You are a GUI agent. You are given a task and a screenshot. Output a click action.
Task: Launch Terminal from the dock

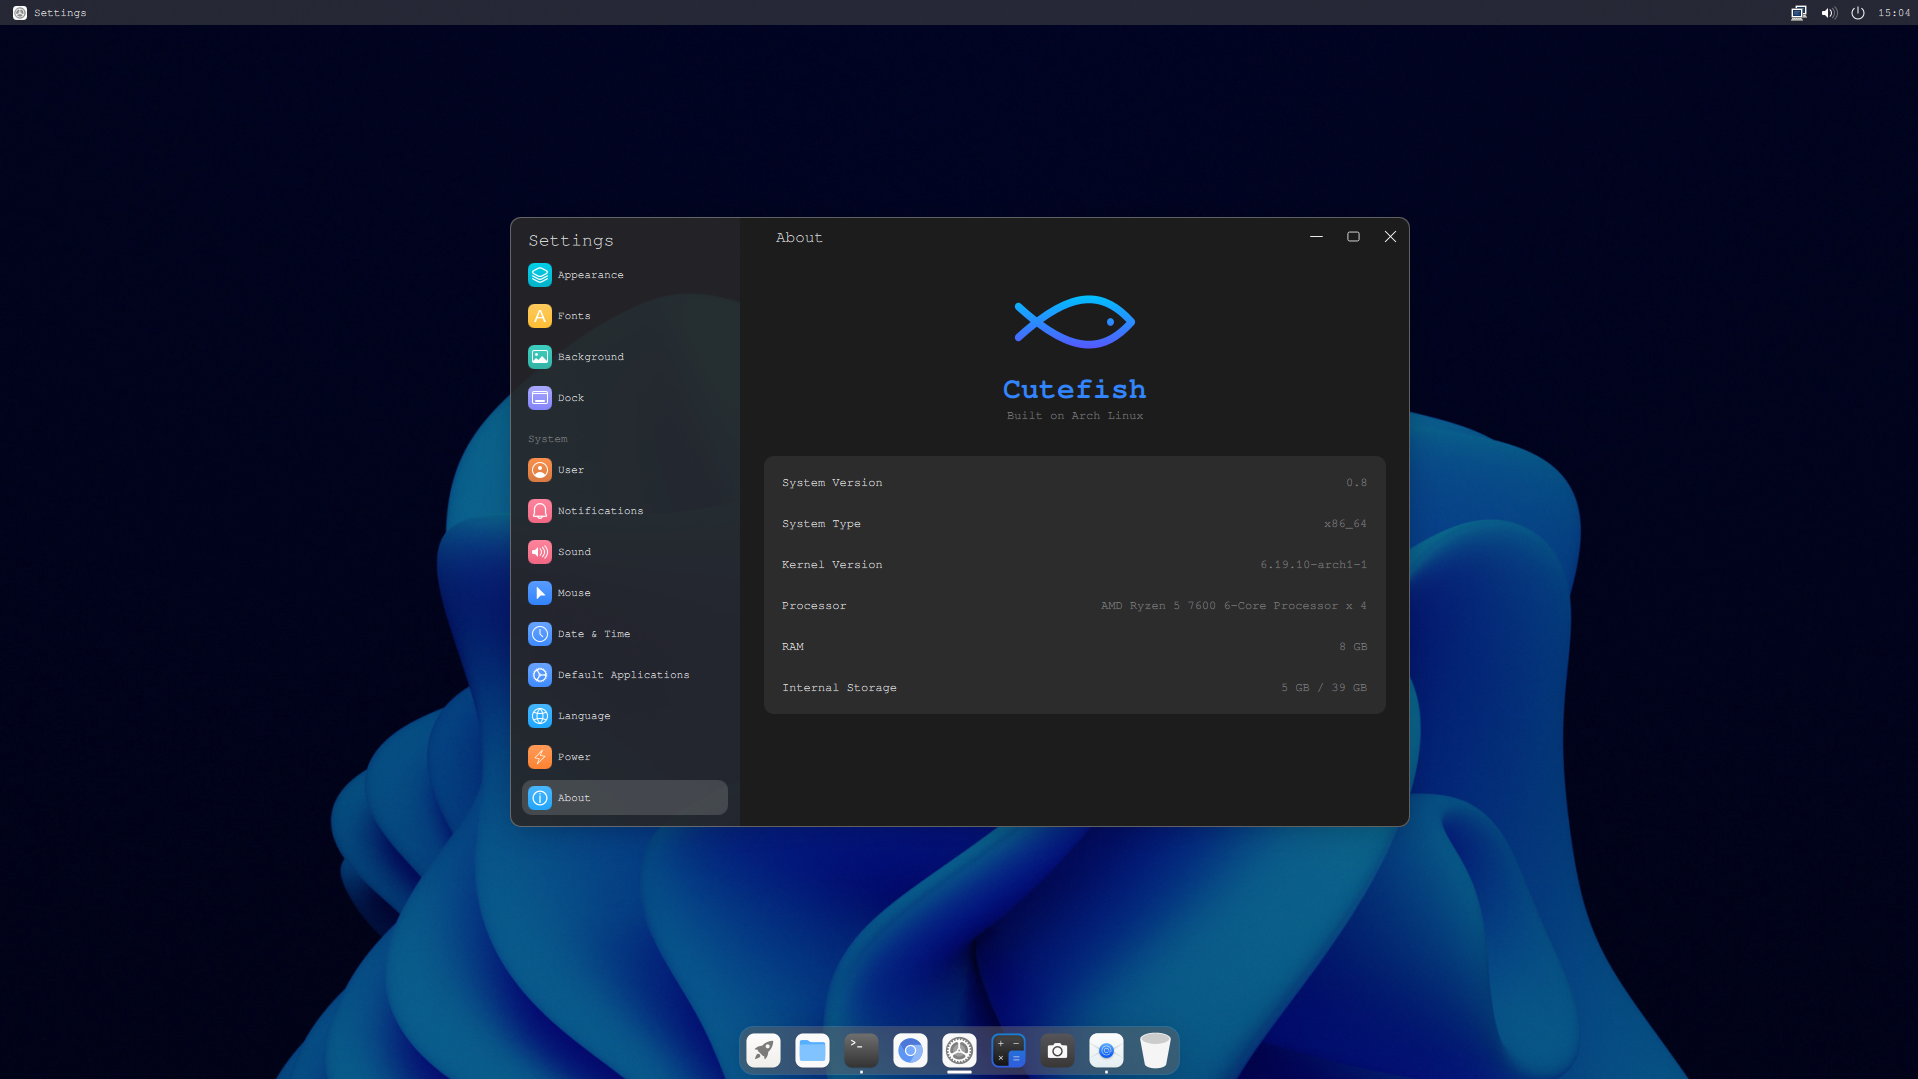(x=861, y=1050)
